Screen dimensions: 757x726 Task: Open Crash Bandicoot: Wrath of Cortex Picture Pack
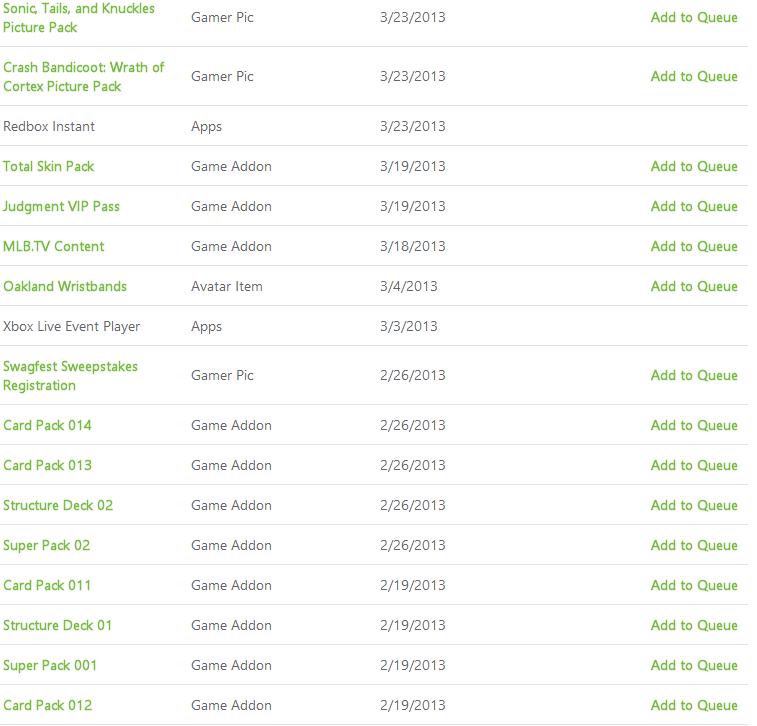[x=84, y=77]
